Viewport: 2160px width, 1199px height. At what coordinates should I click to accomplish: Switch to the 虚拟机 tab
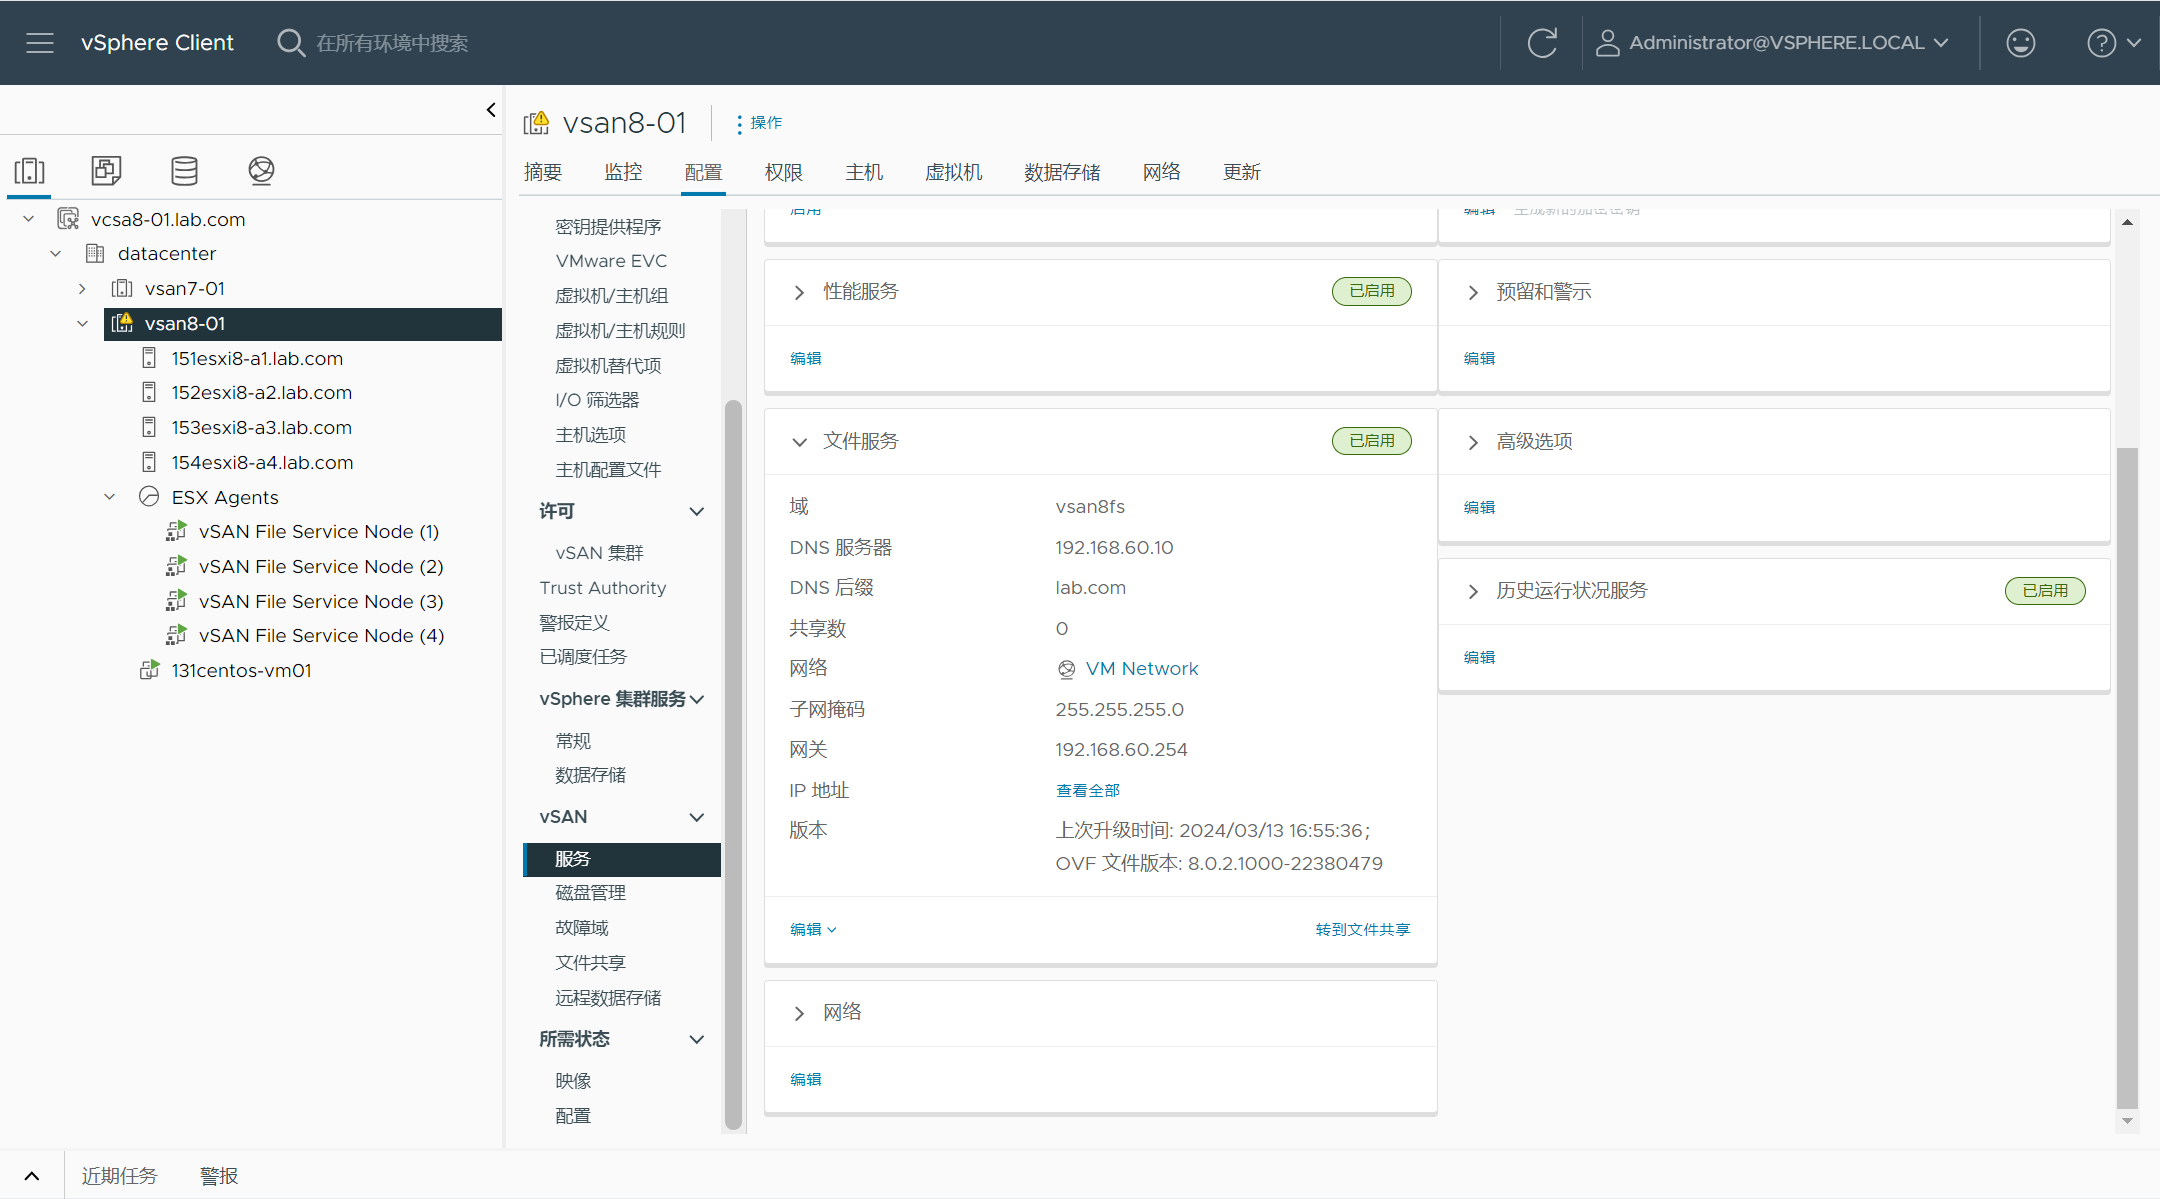[x=953, y=172]
